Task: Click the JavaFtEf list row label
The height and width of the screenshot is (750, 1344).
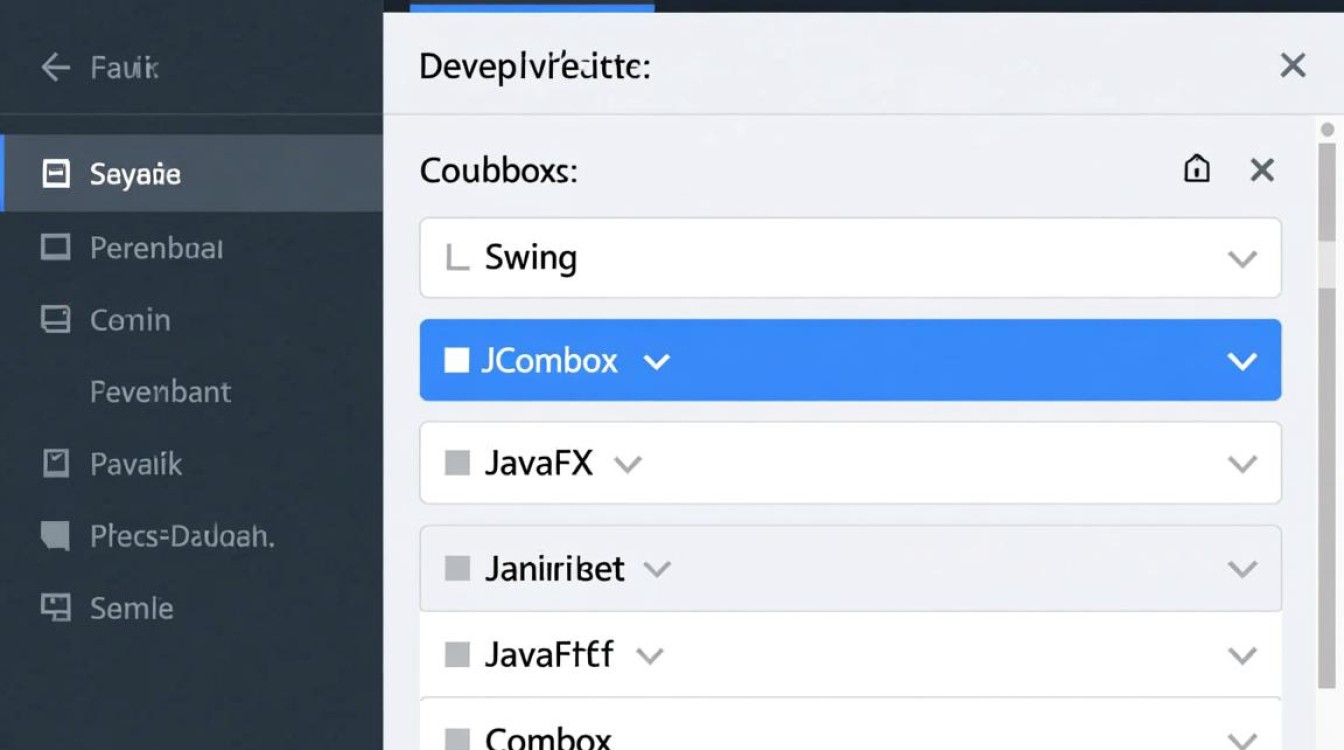Action: (549, 655)
